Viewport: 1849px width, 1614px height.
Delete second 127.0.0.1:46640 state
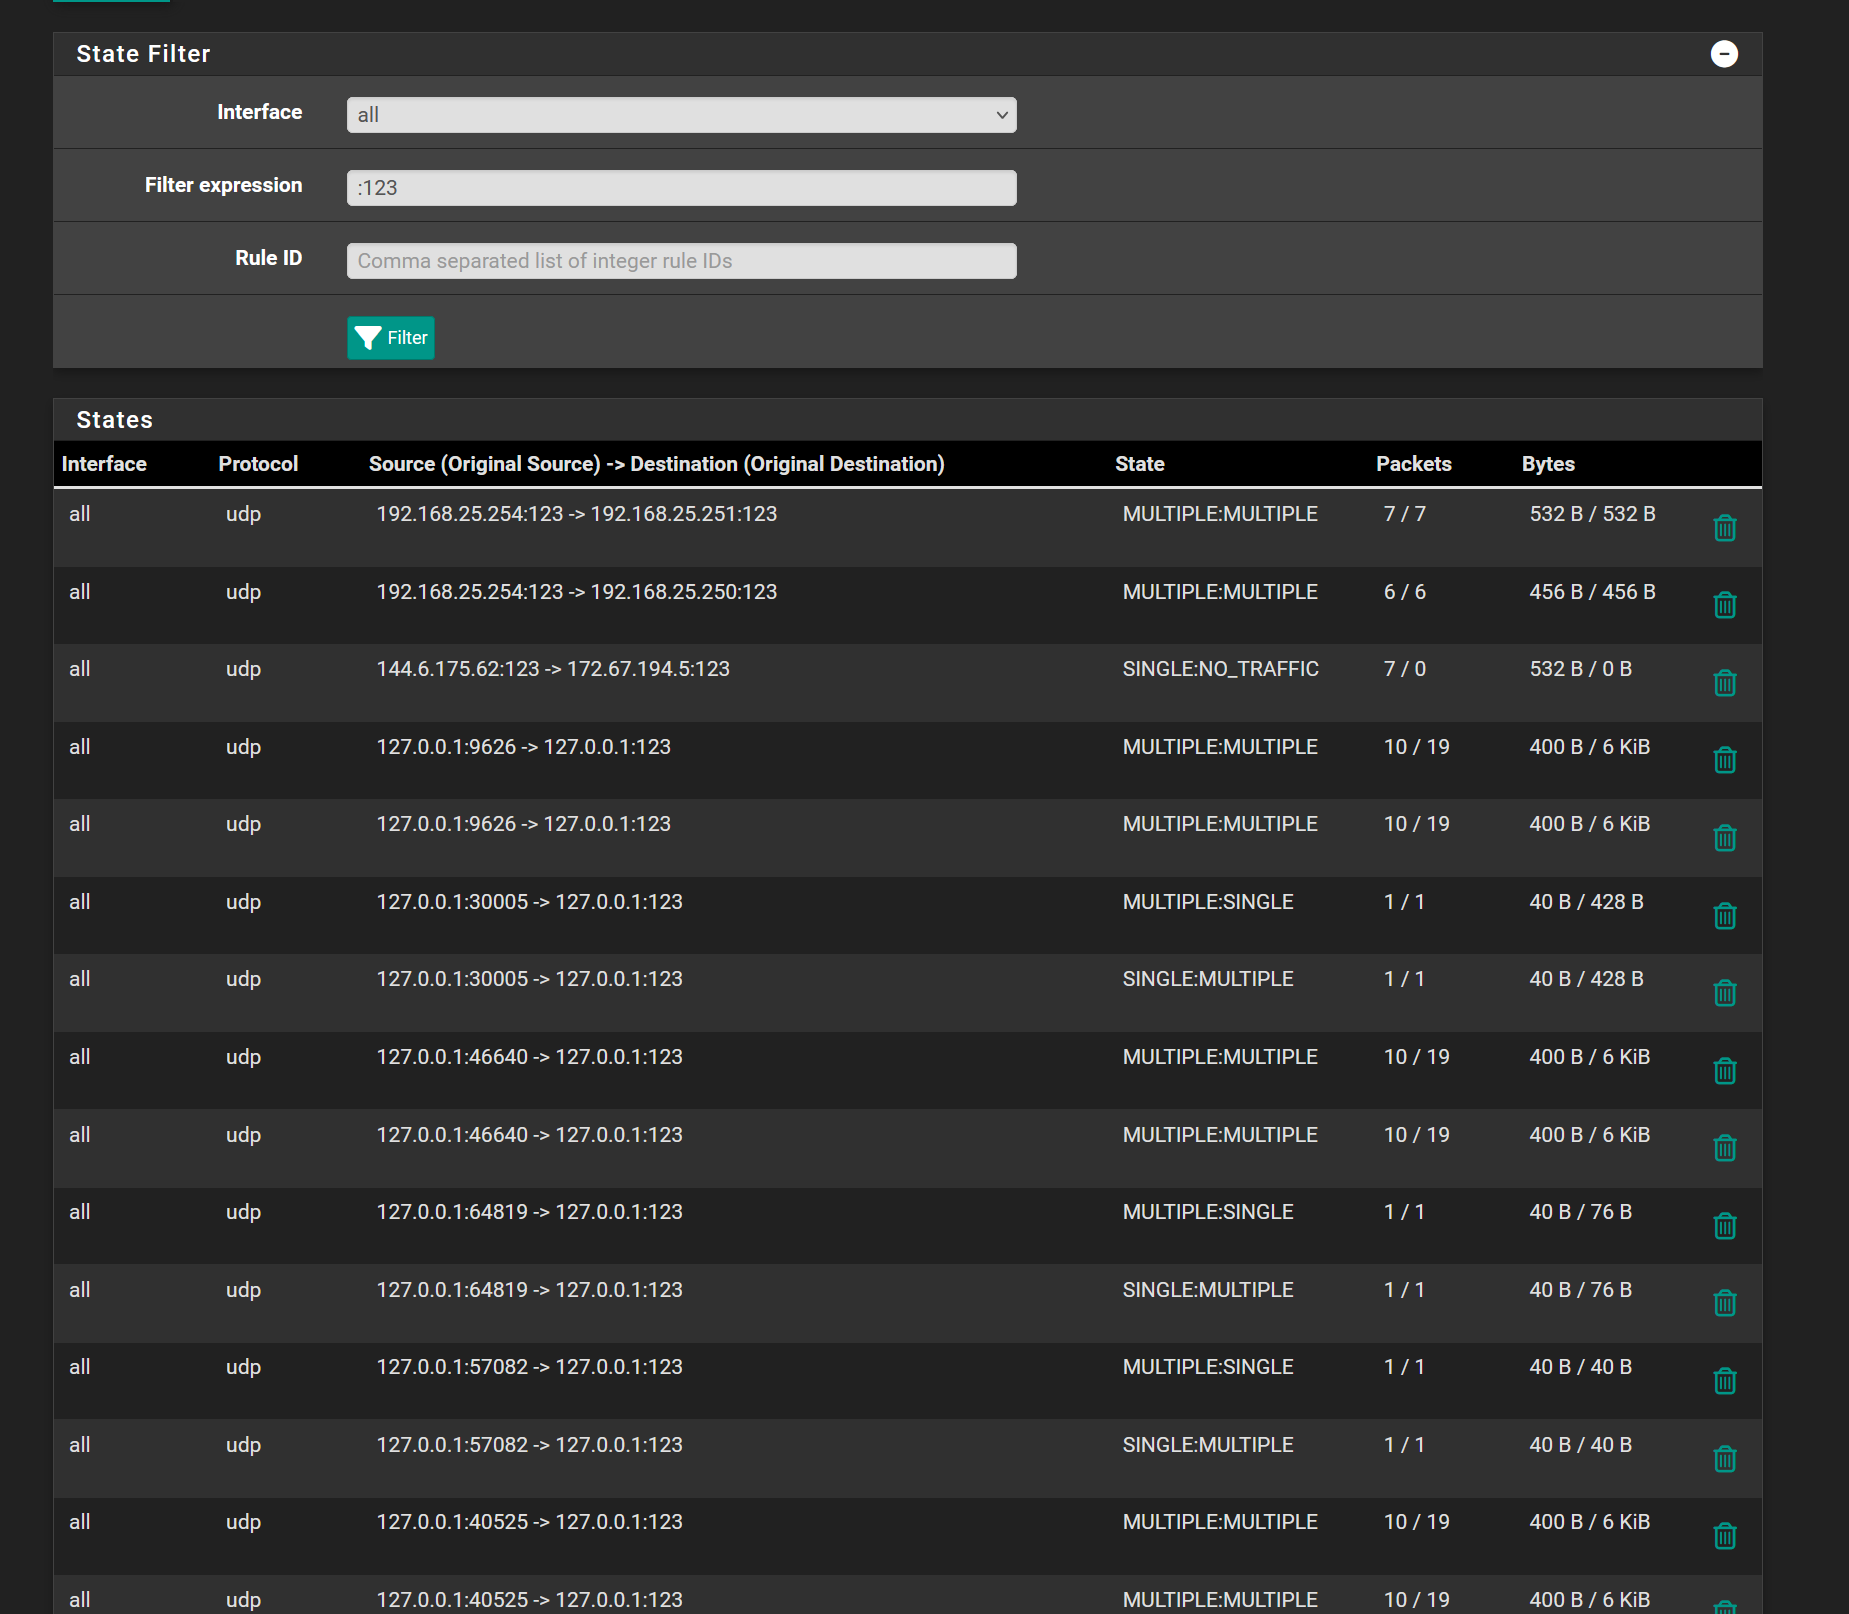1725,1147
